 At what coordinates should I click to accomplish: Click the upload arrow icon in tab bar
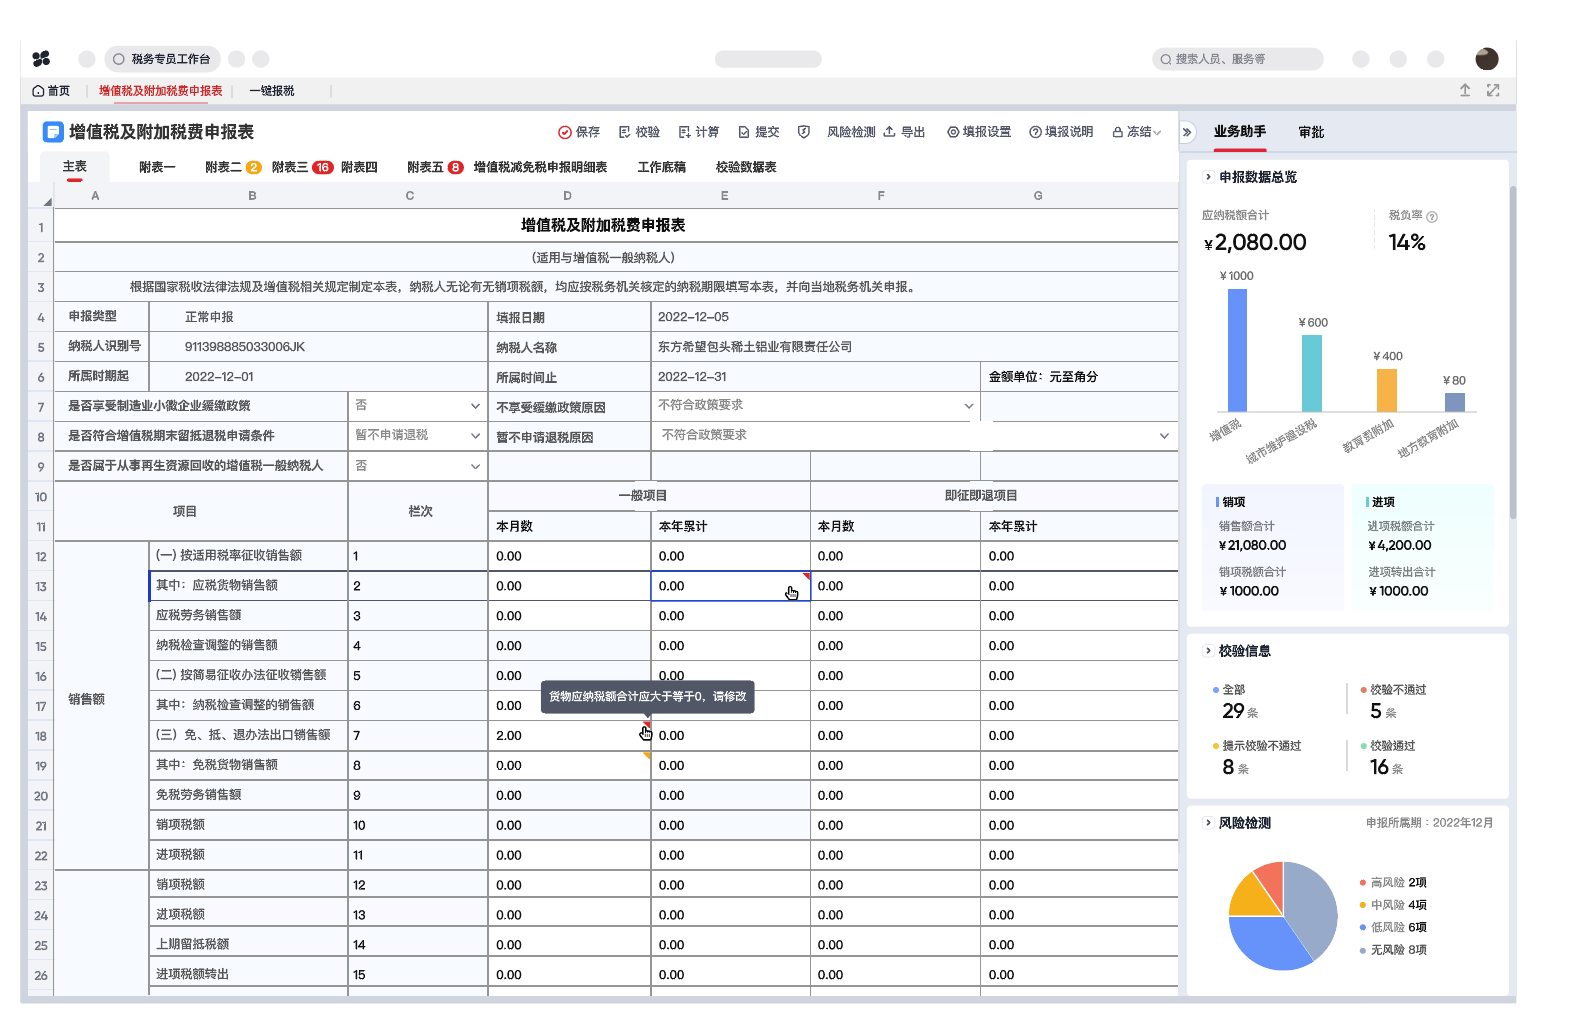tap(1465, 90)
